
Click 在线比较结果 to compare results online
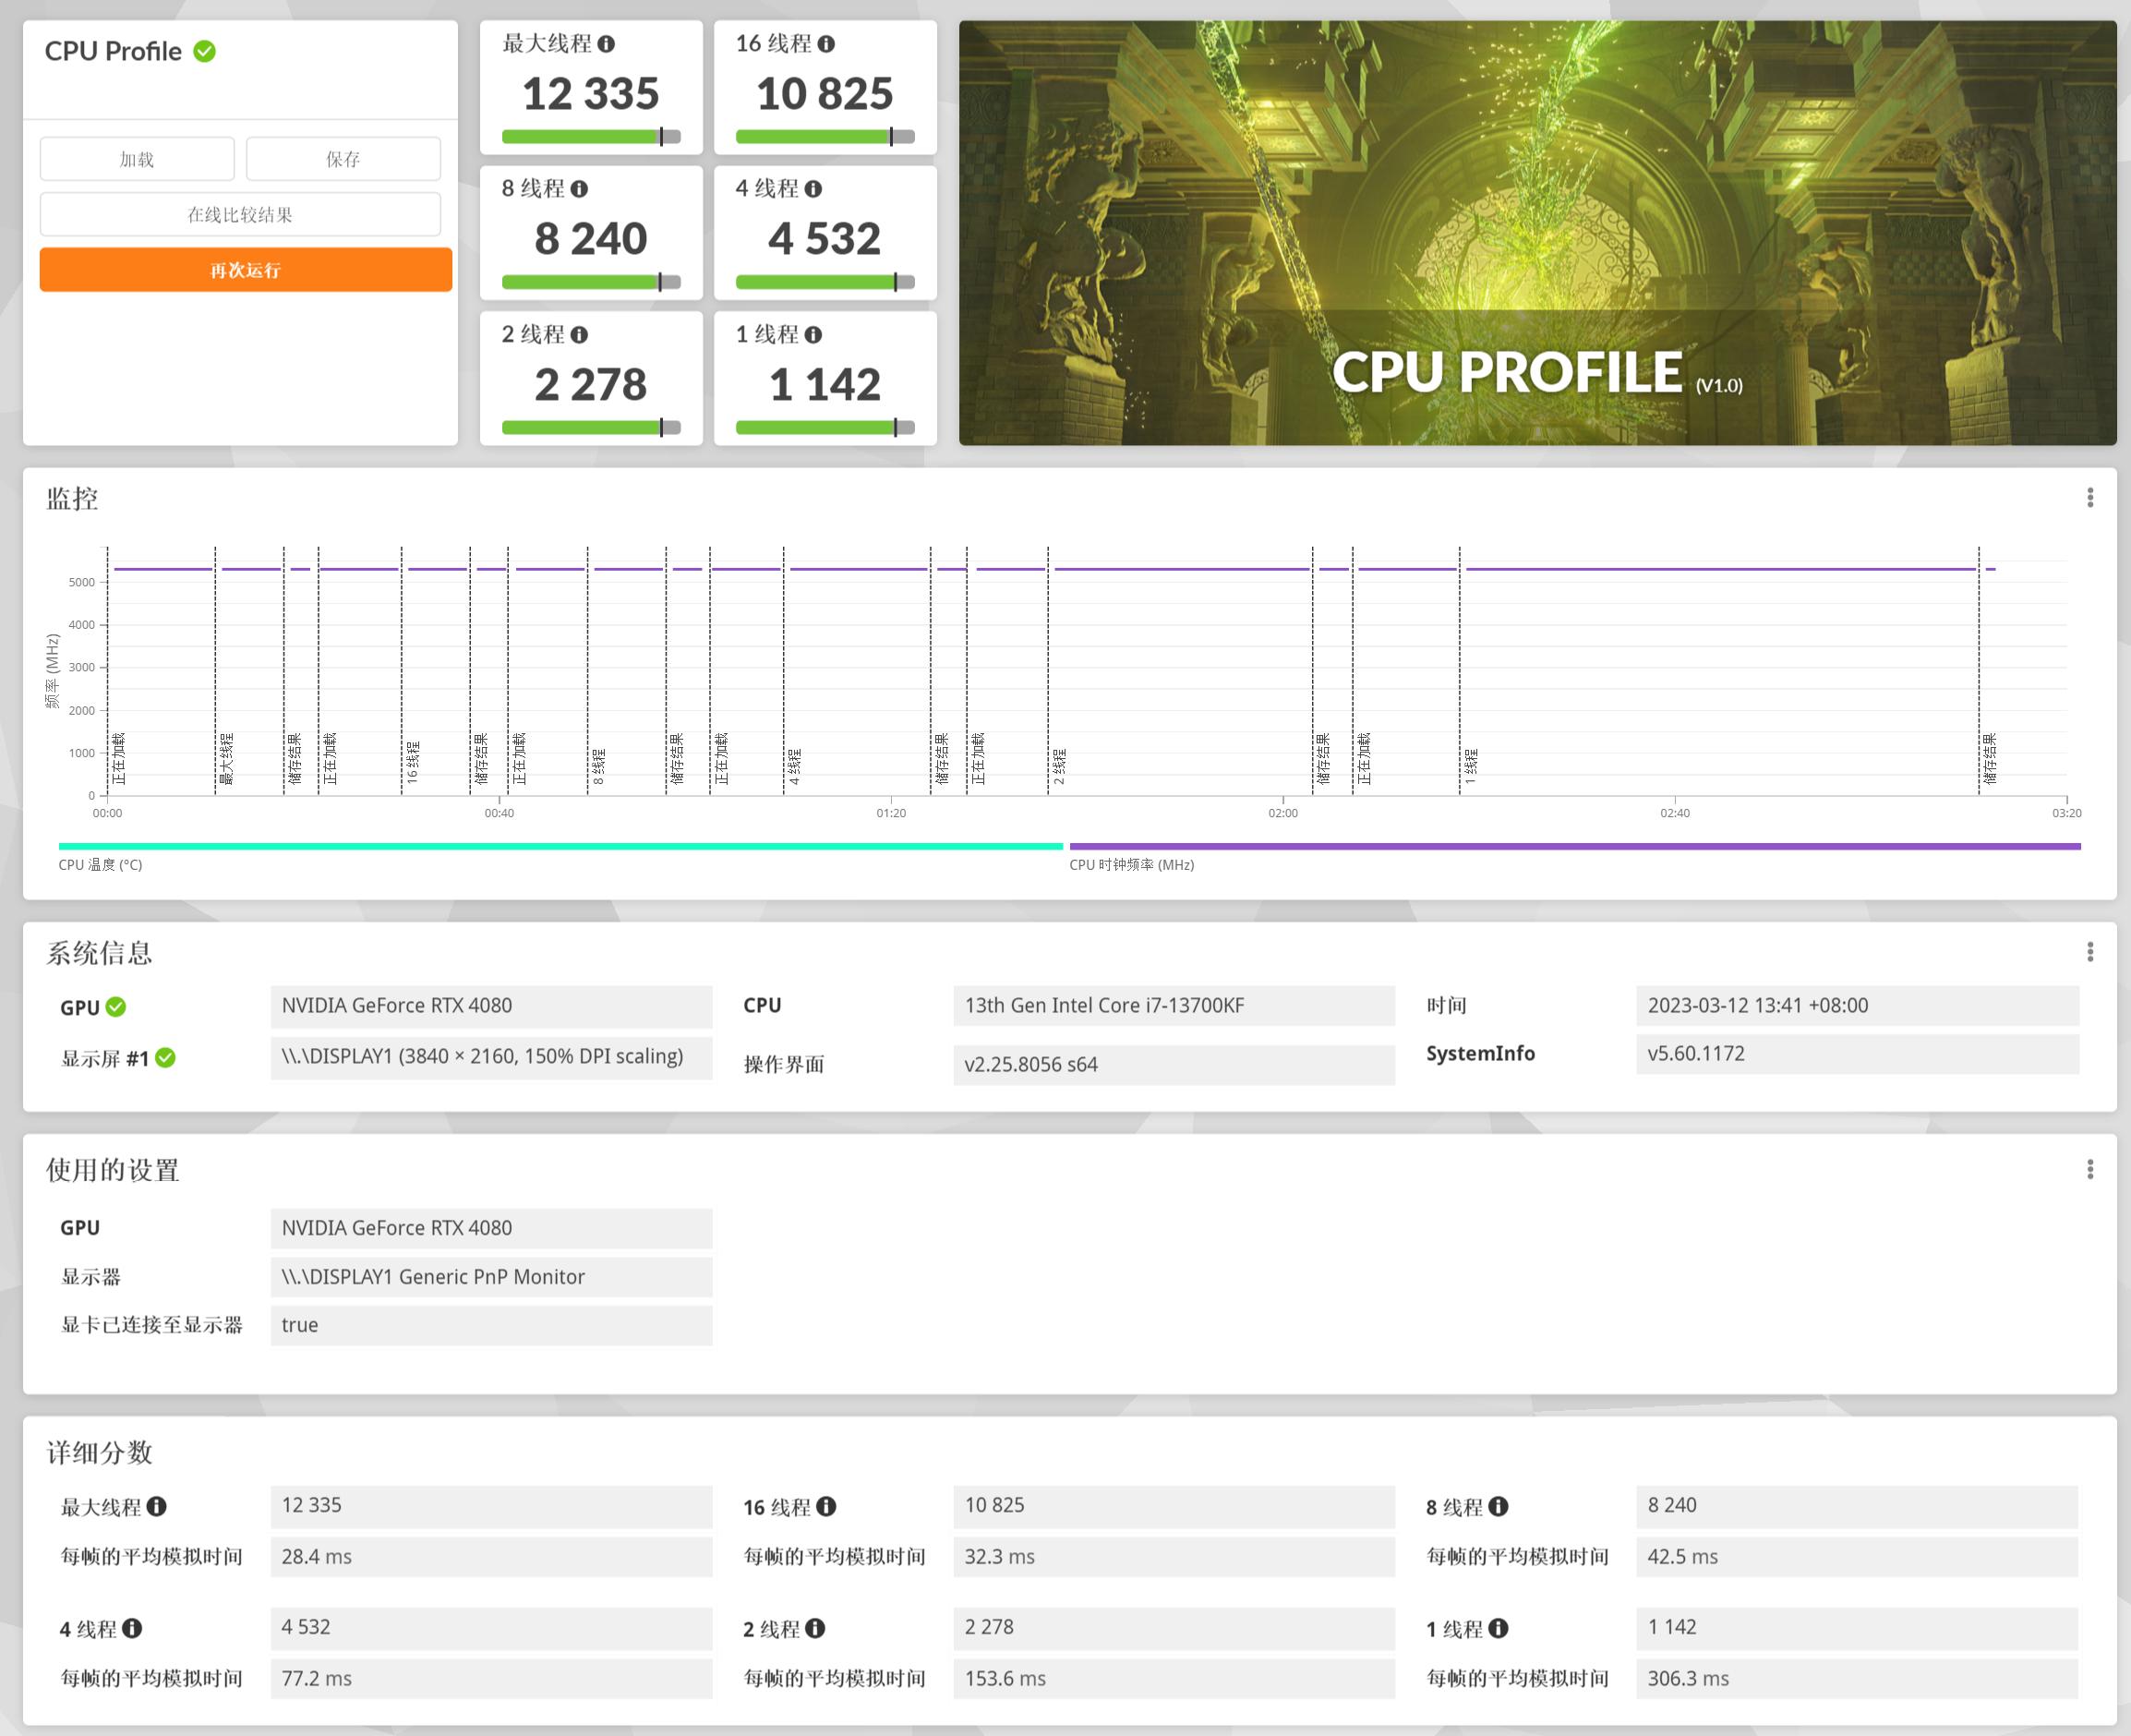tap(240, 214)
